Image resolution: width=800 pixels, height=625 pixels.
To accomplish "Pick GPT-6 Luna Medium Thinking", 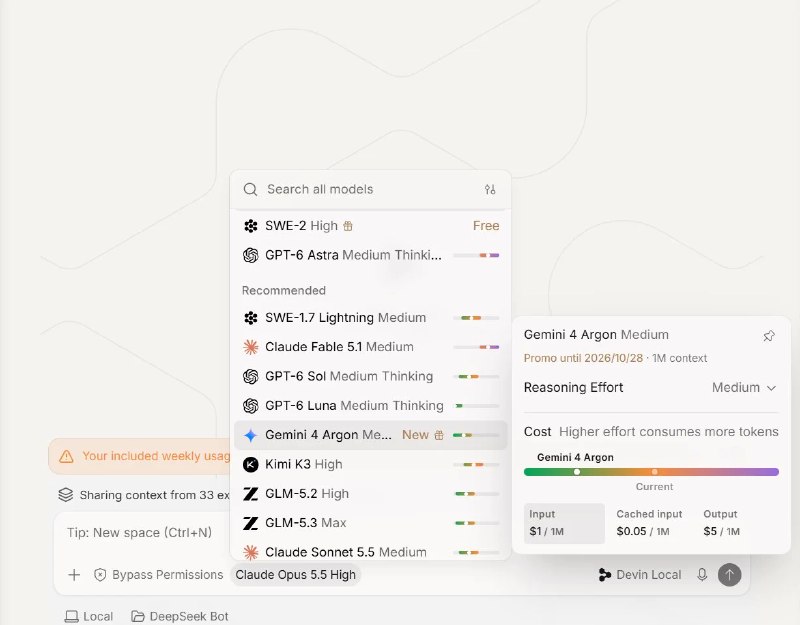I will point(371,406).
